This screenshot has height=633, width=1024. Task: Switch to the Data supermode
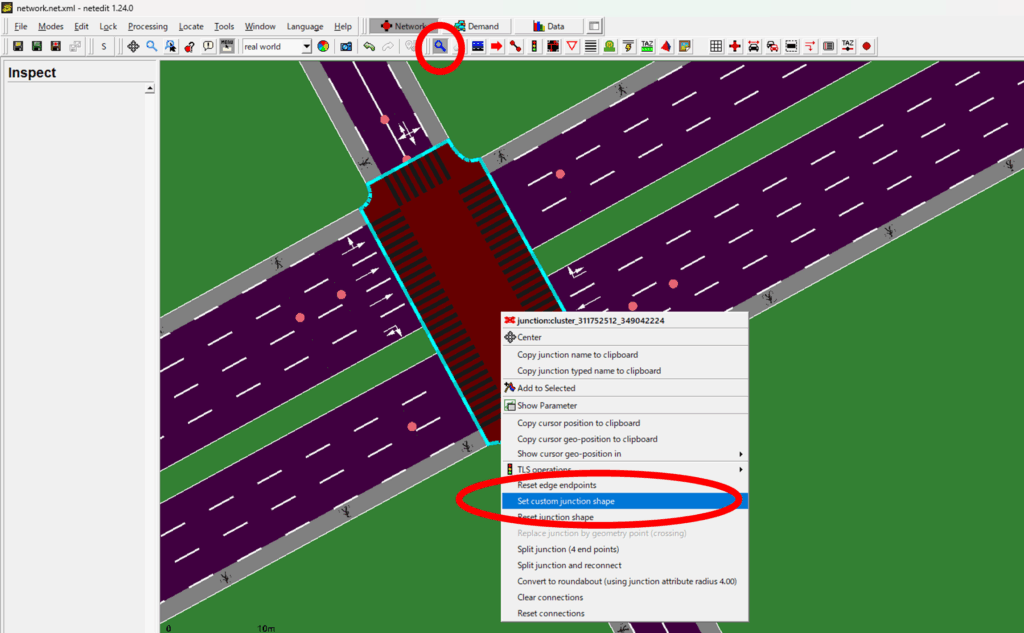549,26
